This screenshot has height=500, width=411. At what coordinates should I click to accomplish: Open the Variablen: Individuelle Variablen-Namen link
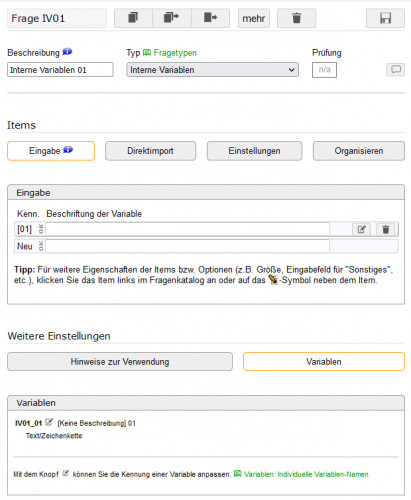[301, 474]
